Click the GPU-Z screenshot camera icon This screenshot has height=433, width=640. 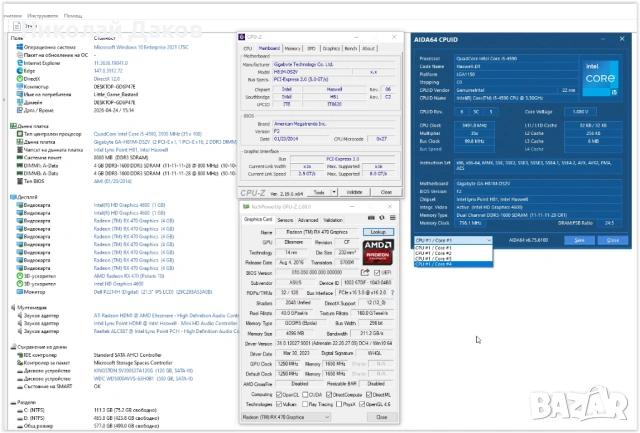[x=371, y=218]
